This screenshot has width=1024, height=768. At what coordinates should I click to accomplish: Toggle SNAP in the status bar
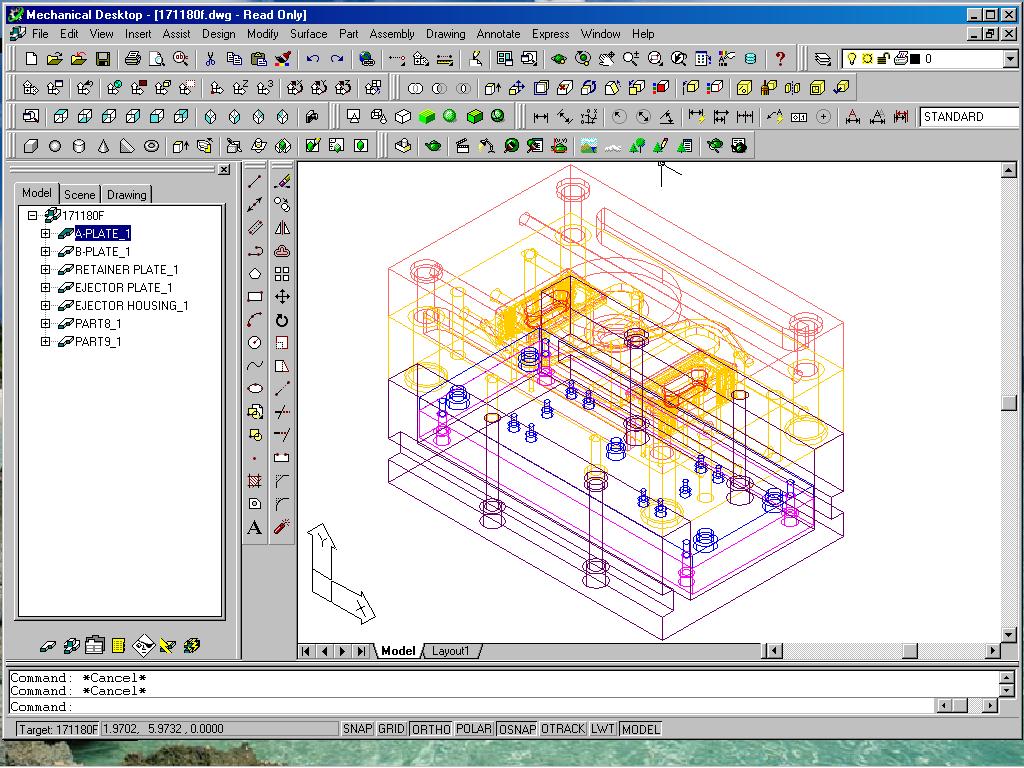pos(357,729)
